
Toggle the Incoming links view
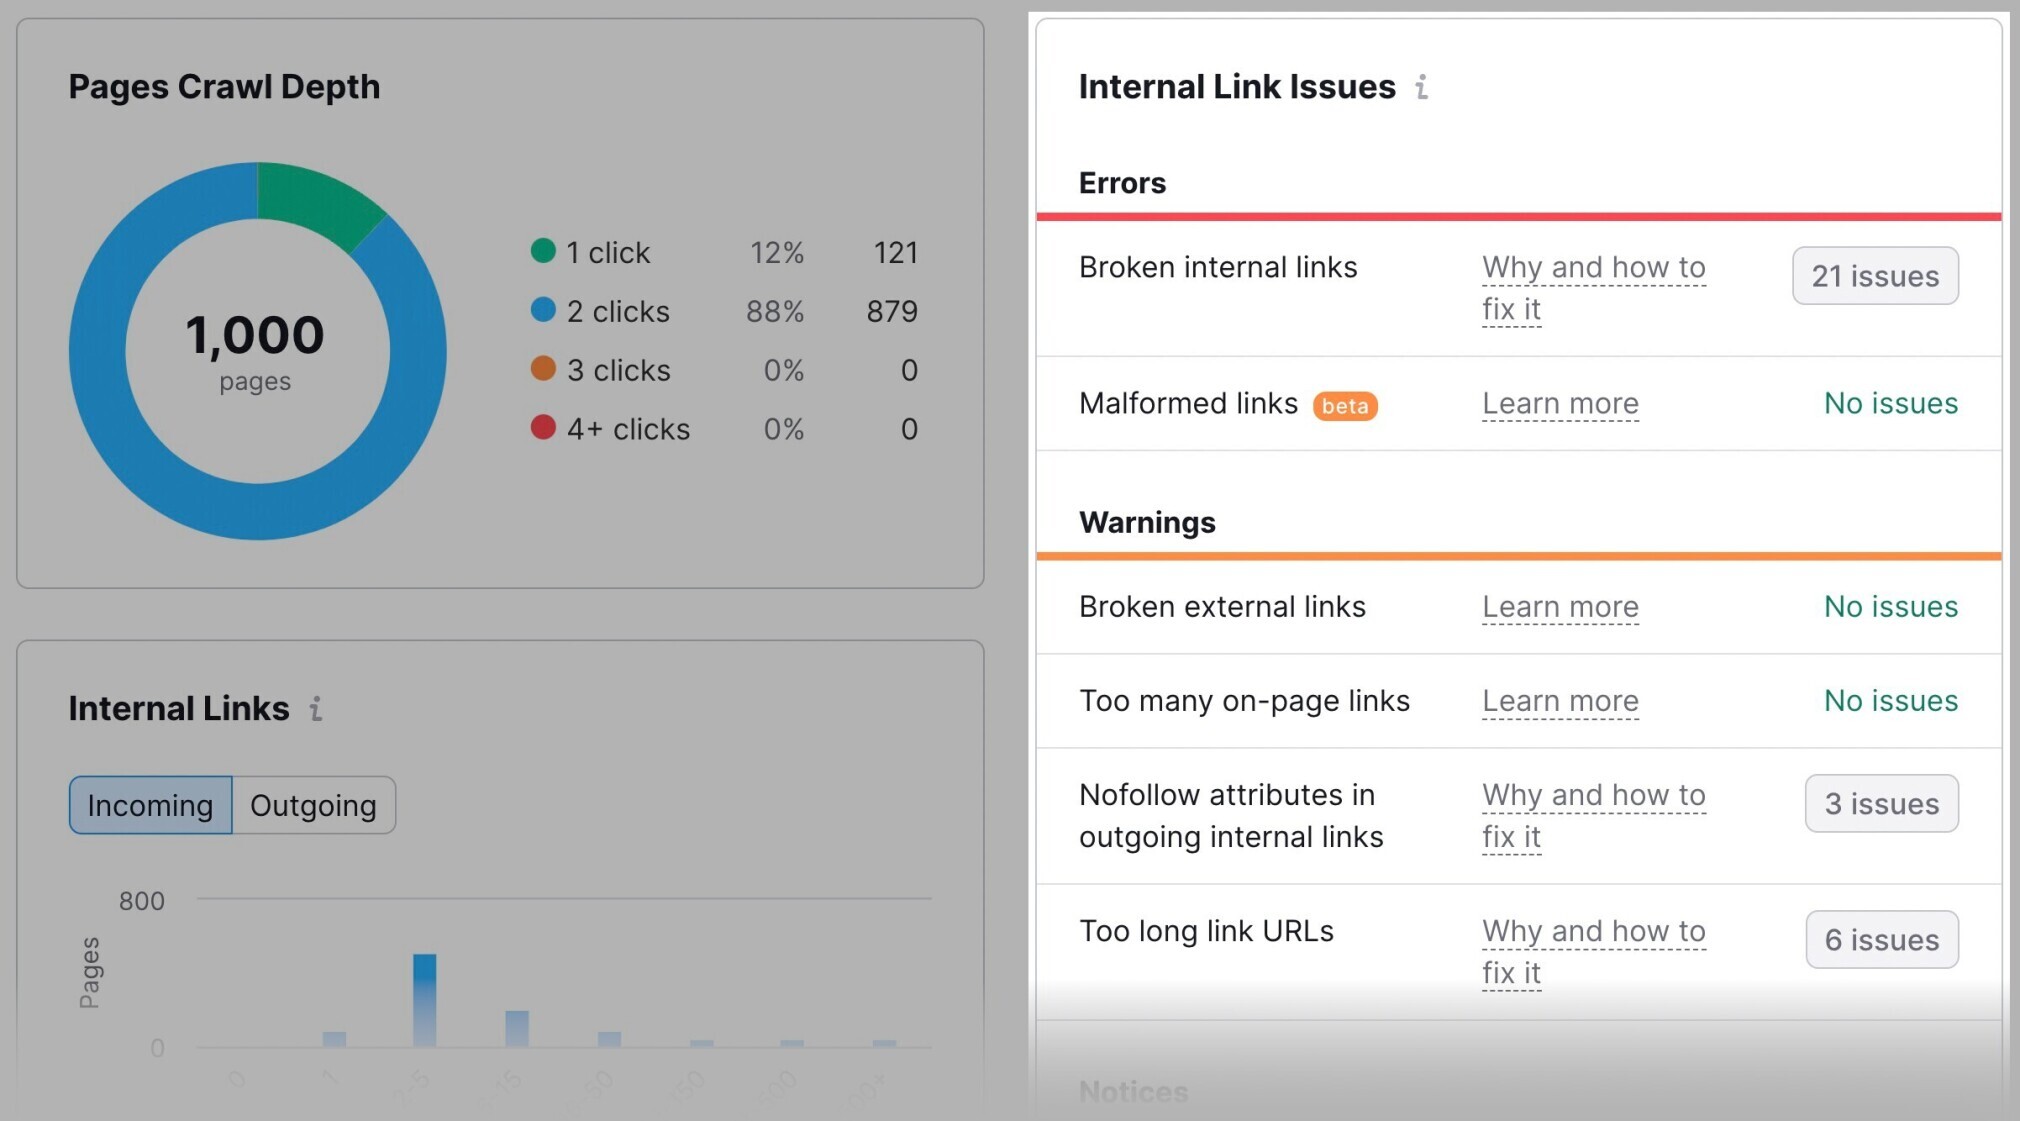pyautogui.click(x=149, y=805)
